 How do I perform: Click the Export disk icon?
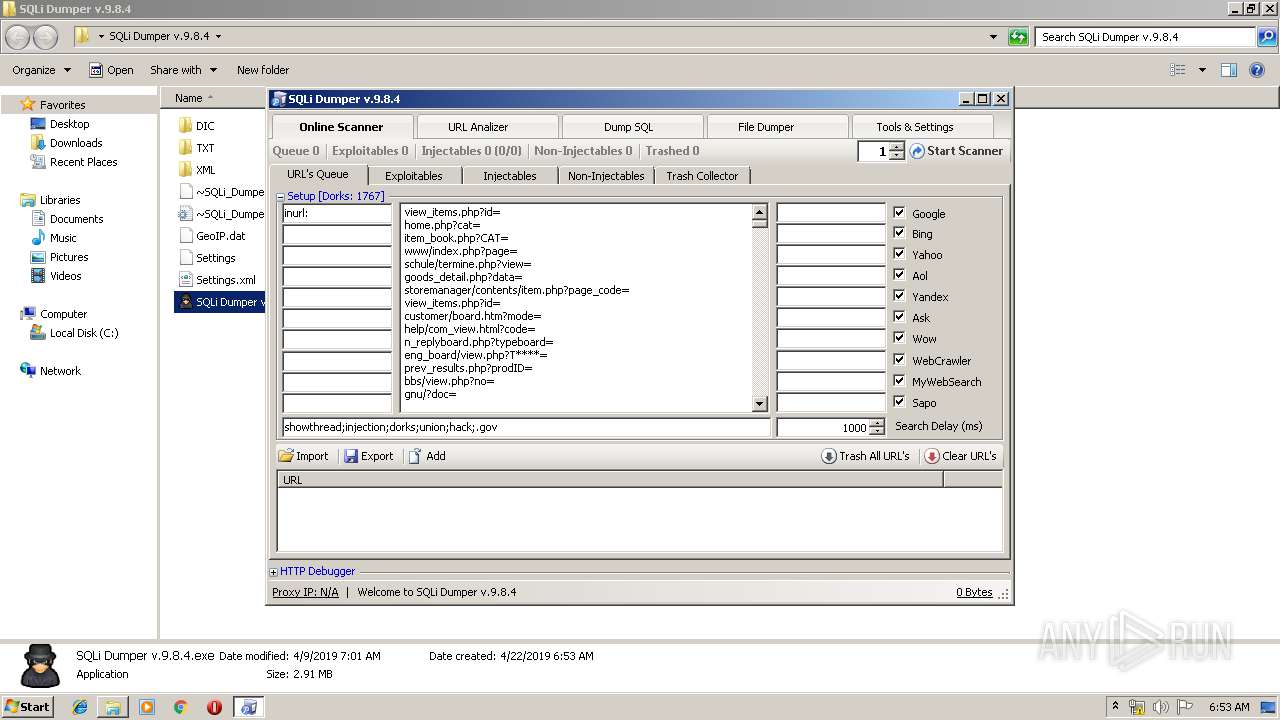[351, 456]
